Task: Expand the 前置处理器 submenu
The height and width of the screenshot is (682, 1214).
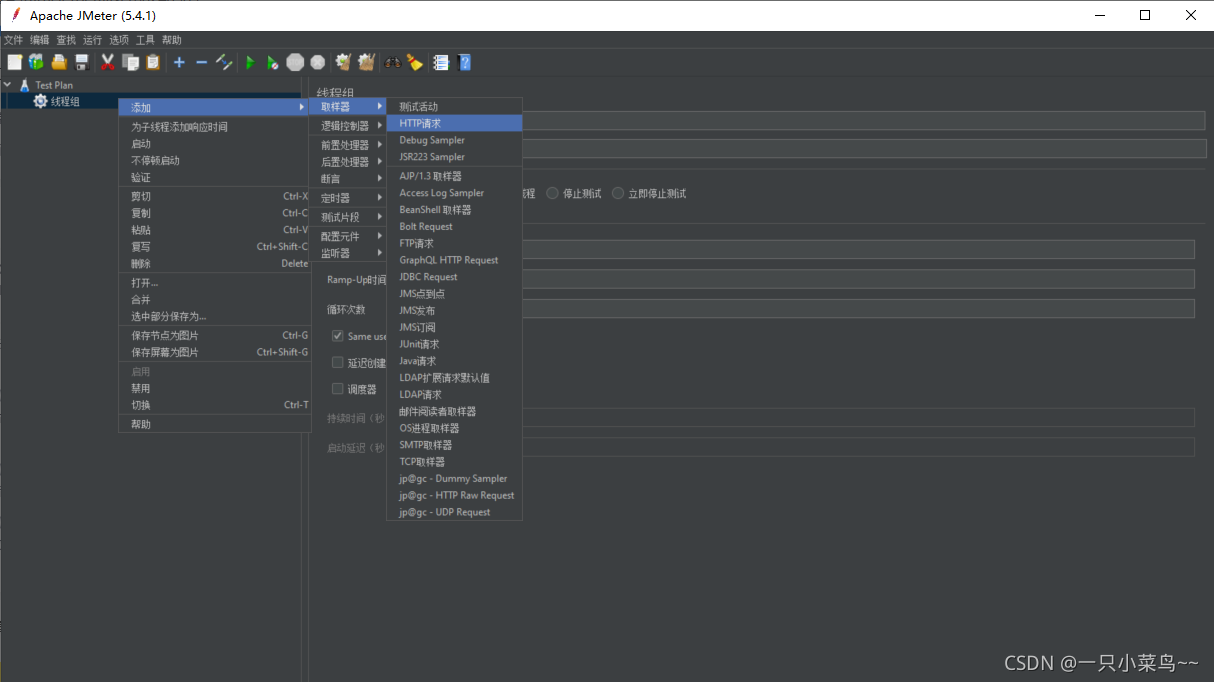Action: point(347,145)
